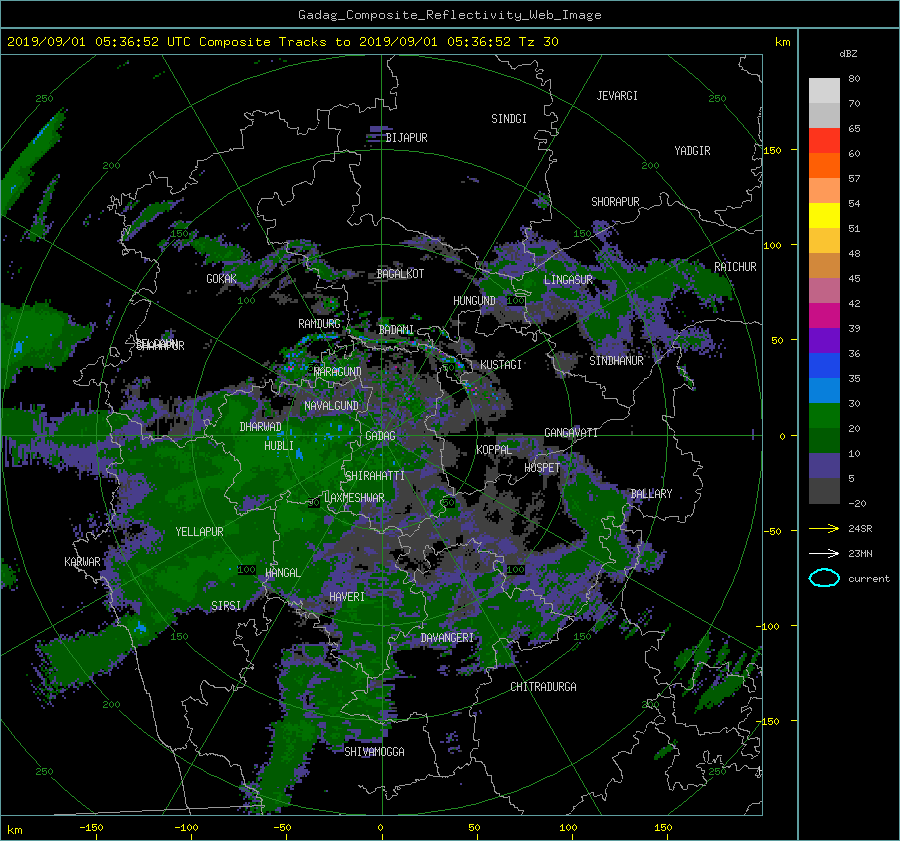Click the YADGIR city label
The height and width of the screenshot is (841, 900).
(x=692, y=151)
